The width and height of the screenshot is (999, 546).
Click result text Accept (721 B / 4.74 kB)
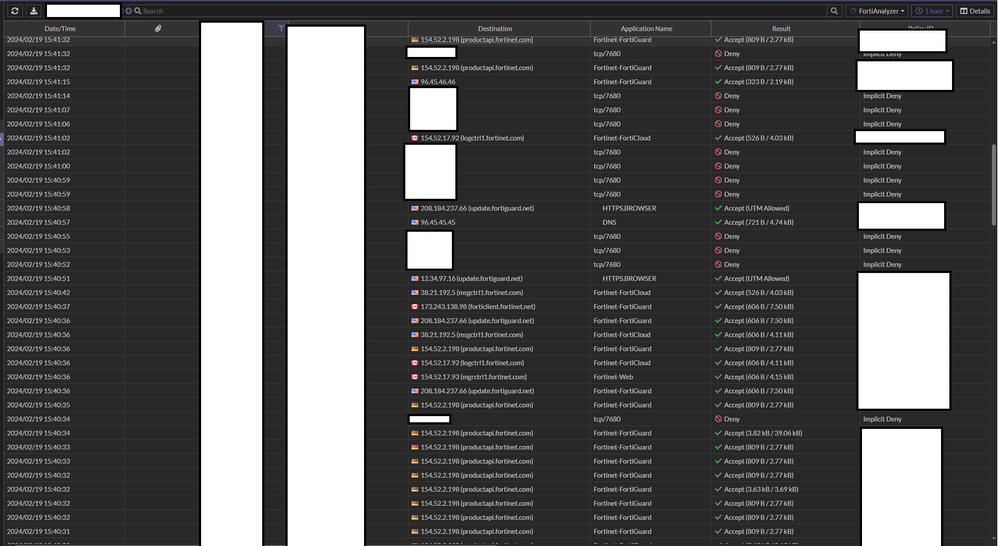(759, 222)
